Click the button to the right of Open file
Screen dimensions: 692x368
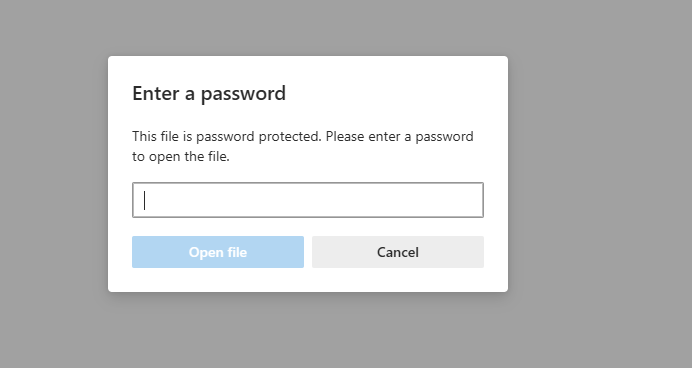[x=398, y=252]
